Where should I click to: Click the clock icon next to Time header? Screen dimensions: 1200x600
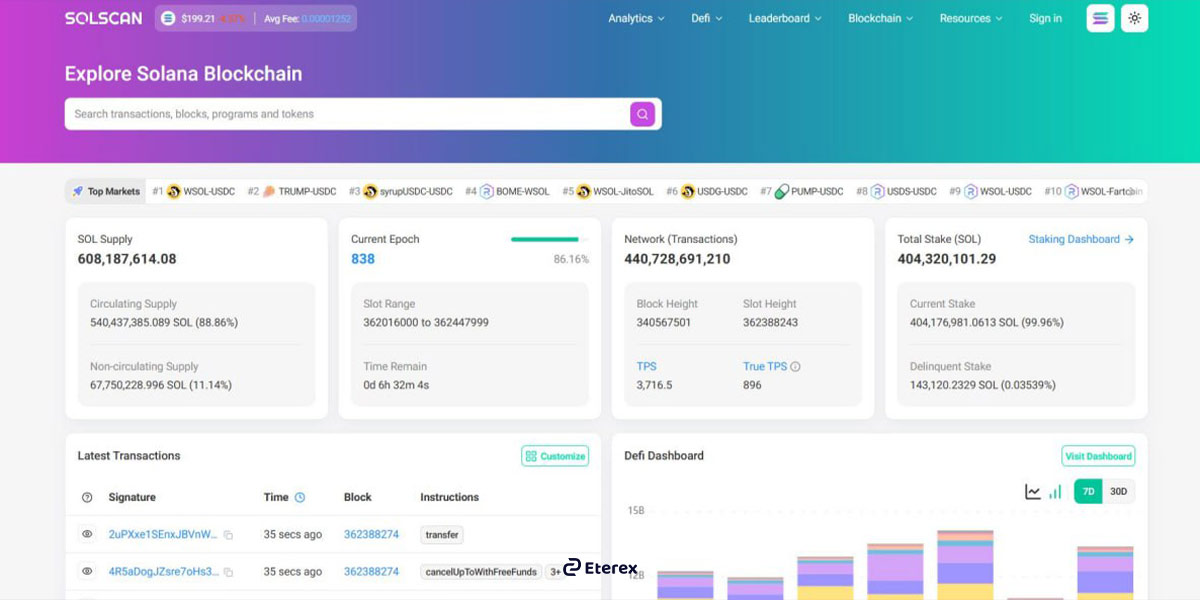(300, 497)
